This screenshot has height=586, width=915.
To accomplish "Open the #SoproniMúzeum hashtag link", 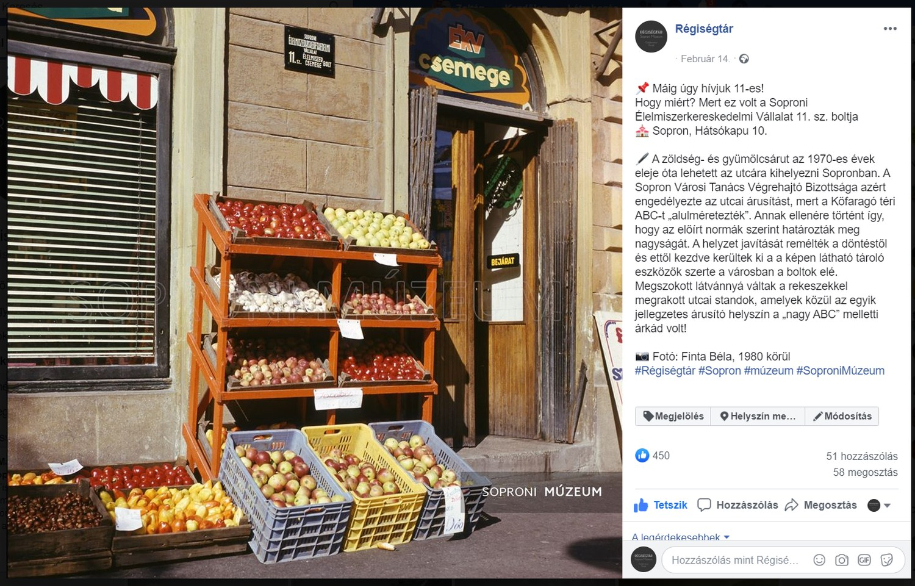I will [840, 371].
